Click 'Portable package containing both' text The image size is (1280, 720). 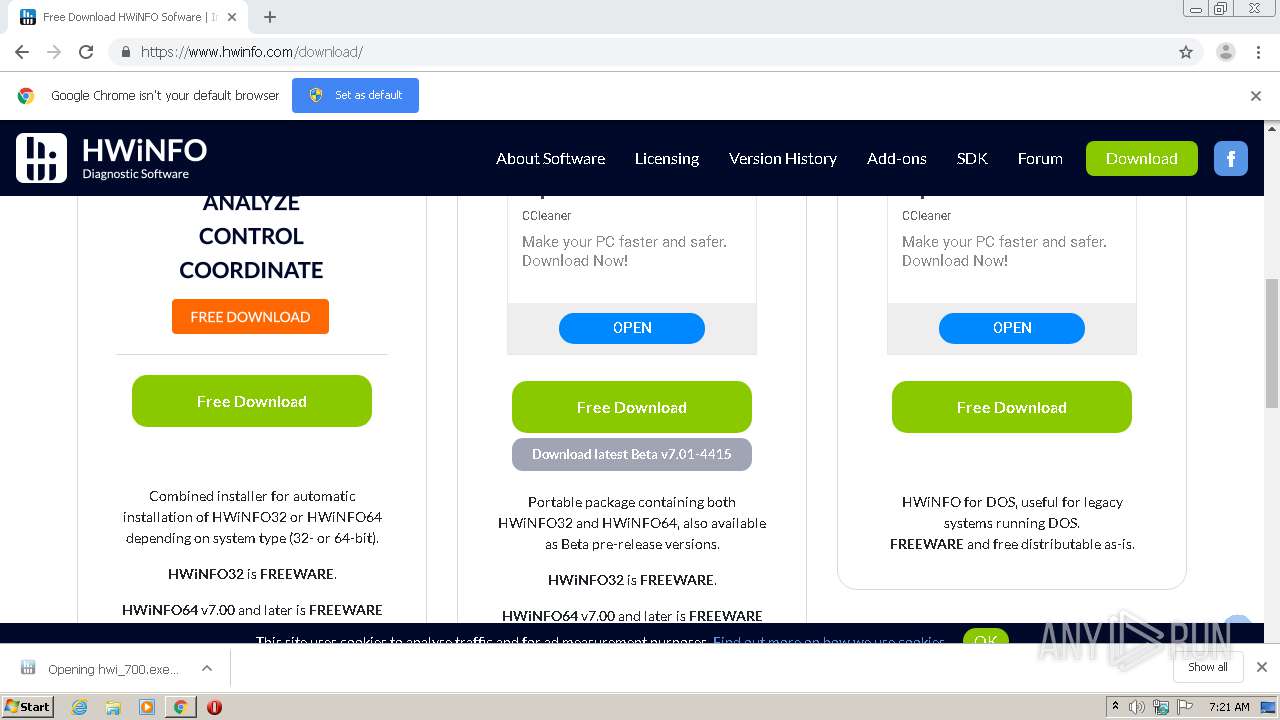click(632, 502)
